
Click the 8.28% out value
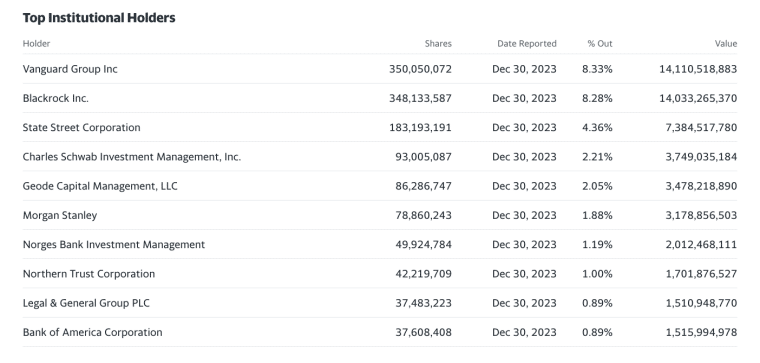click(597, 98)
